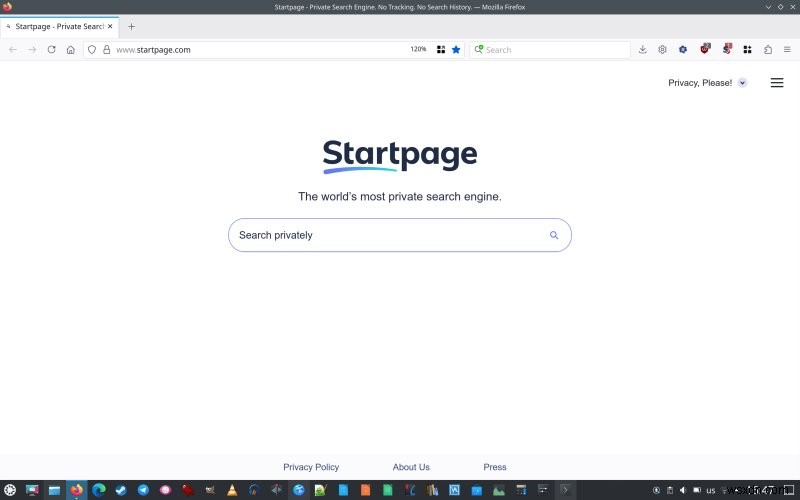
Task: Open the browser home page
Action: point(71,49)
